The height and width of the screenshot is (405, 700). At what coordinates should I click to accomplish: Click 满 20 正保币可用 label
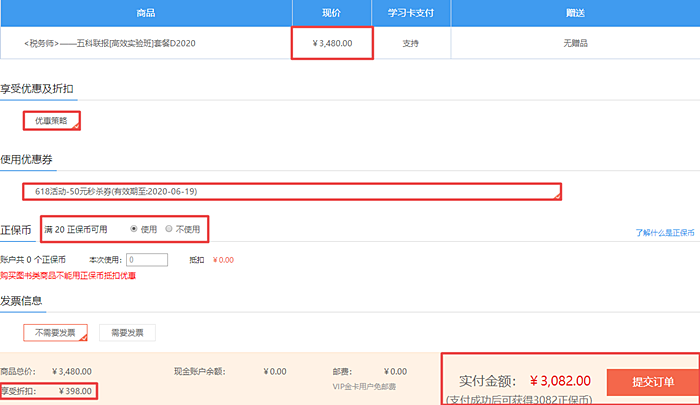(x=75, y=230)
